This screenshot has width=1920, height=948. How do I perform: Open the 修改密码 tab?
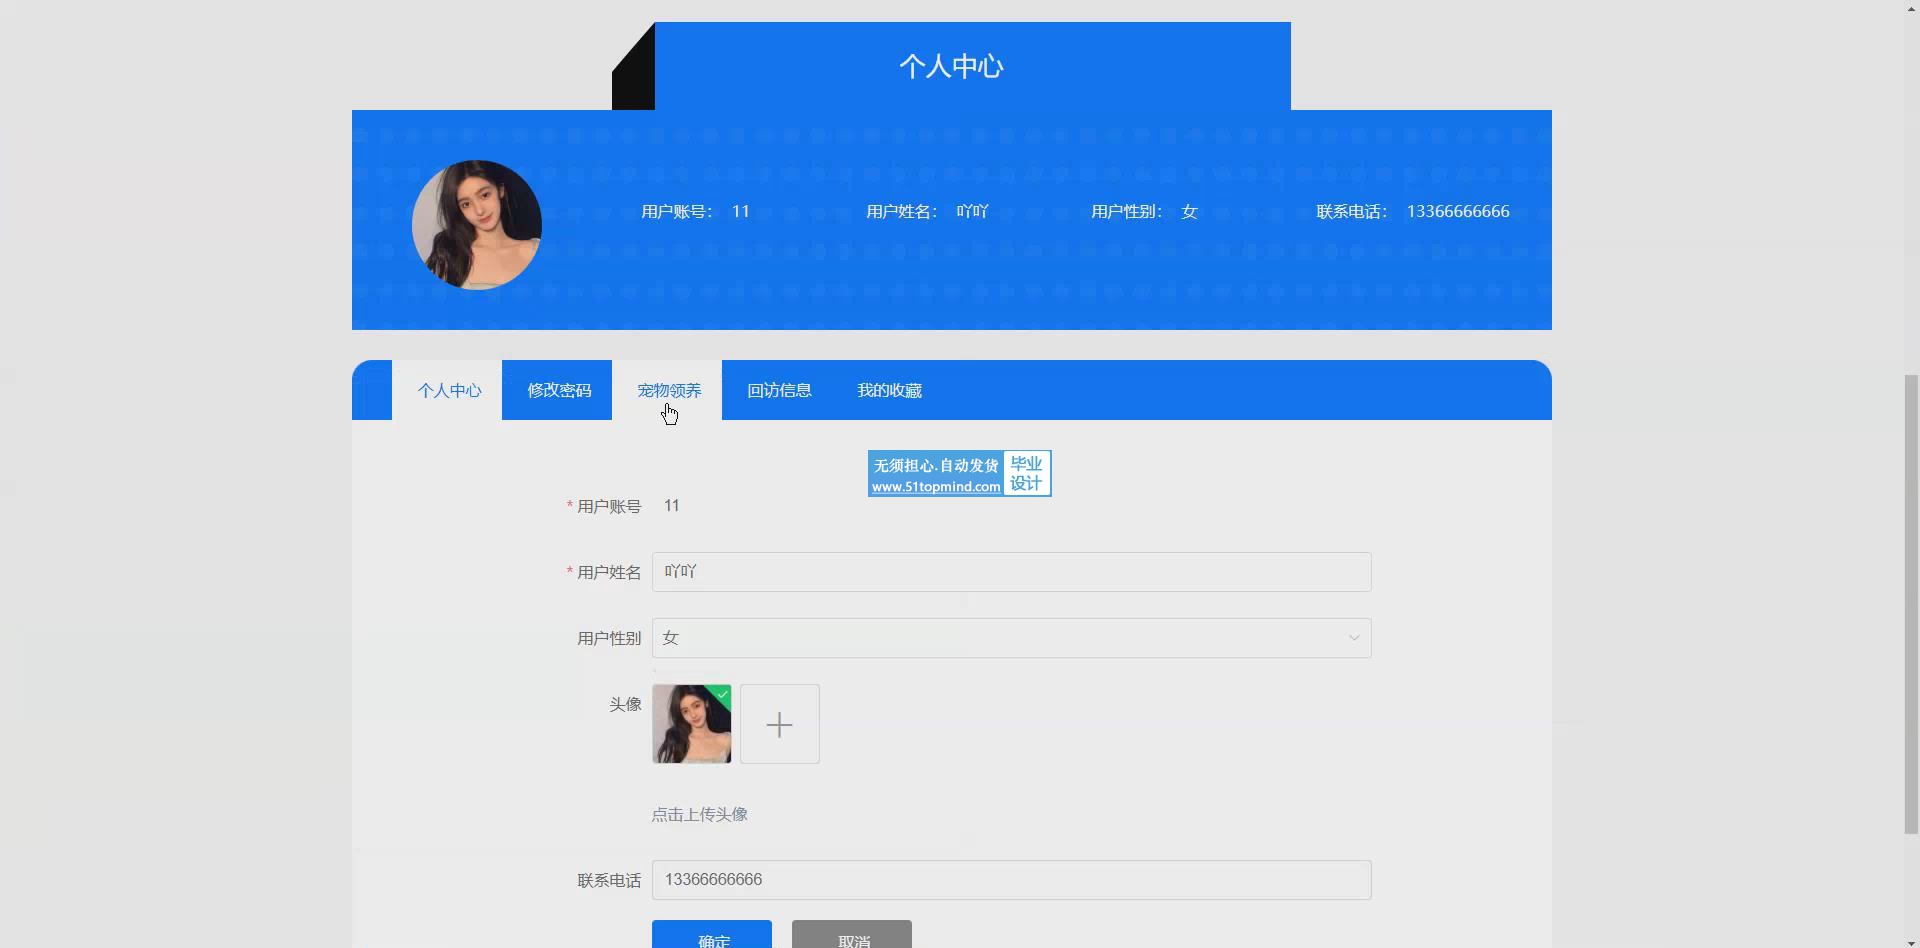coord(559,390)
